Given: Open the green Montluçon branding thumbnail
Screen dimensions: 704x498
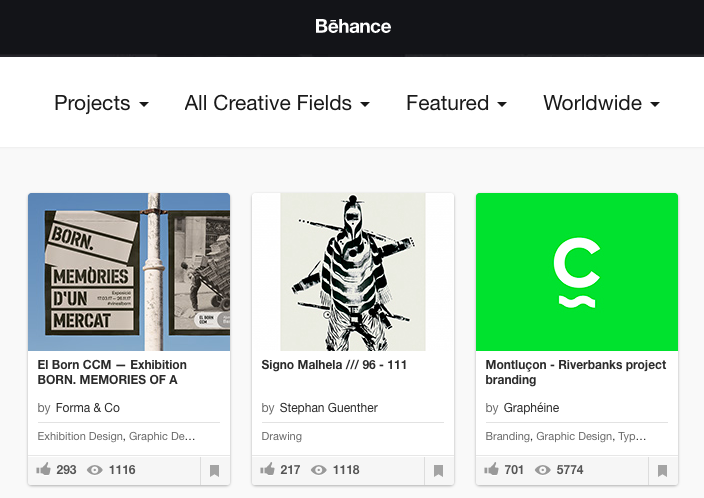Looking at the screenshot, I should [x=577, y=272].
